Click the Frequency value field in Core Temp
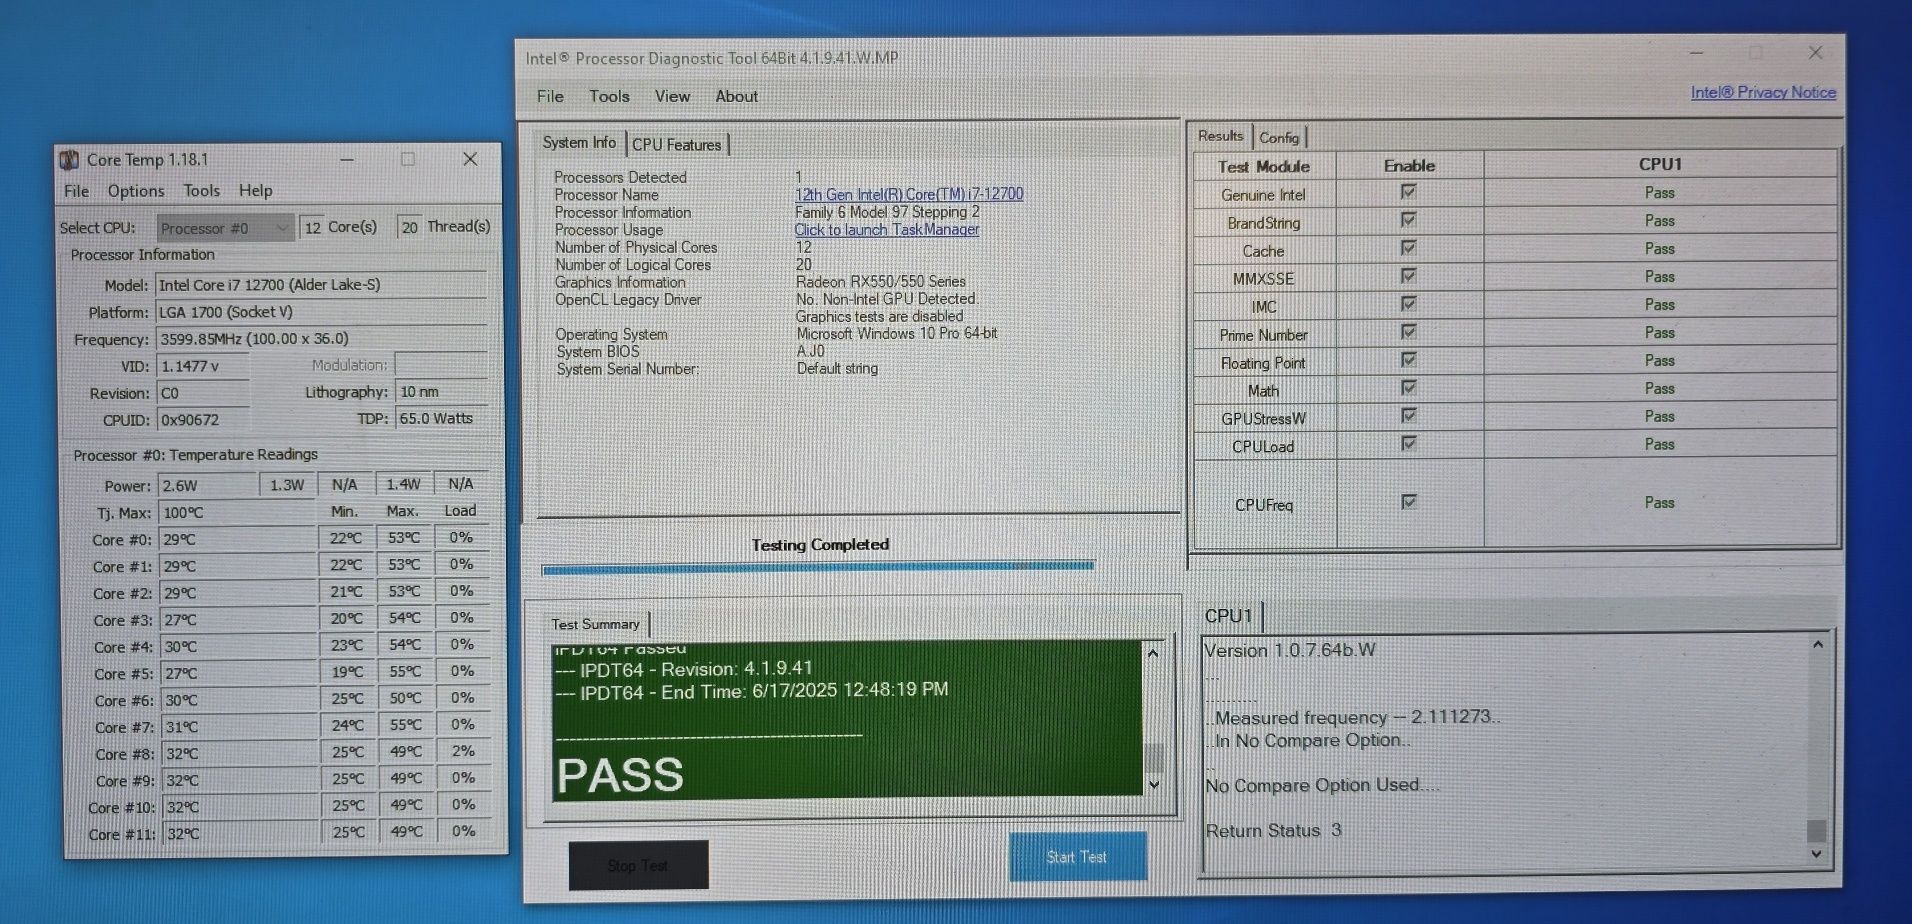 322,339
